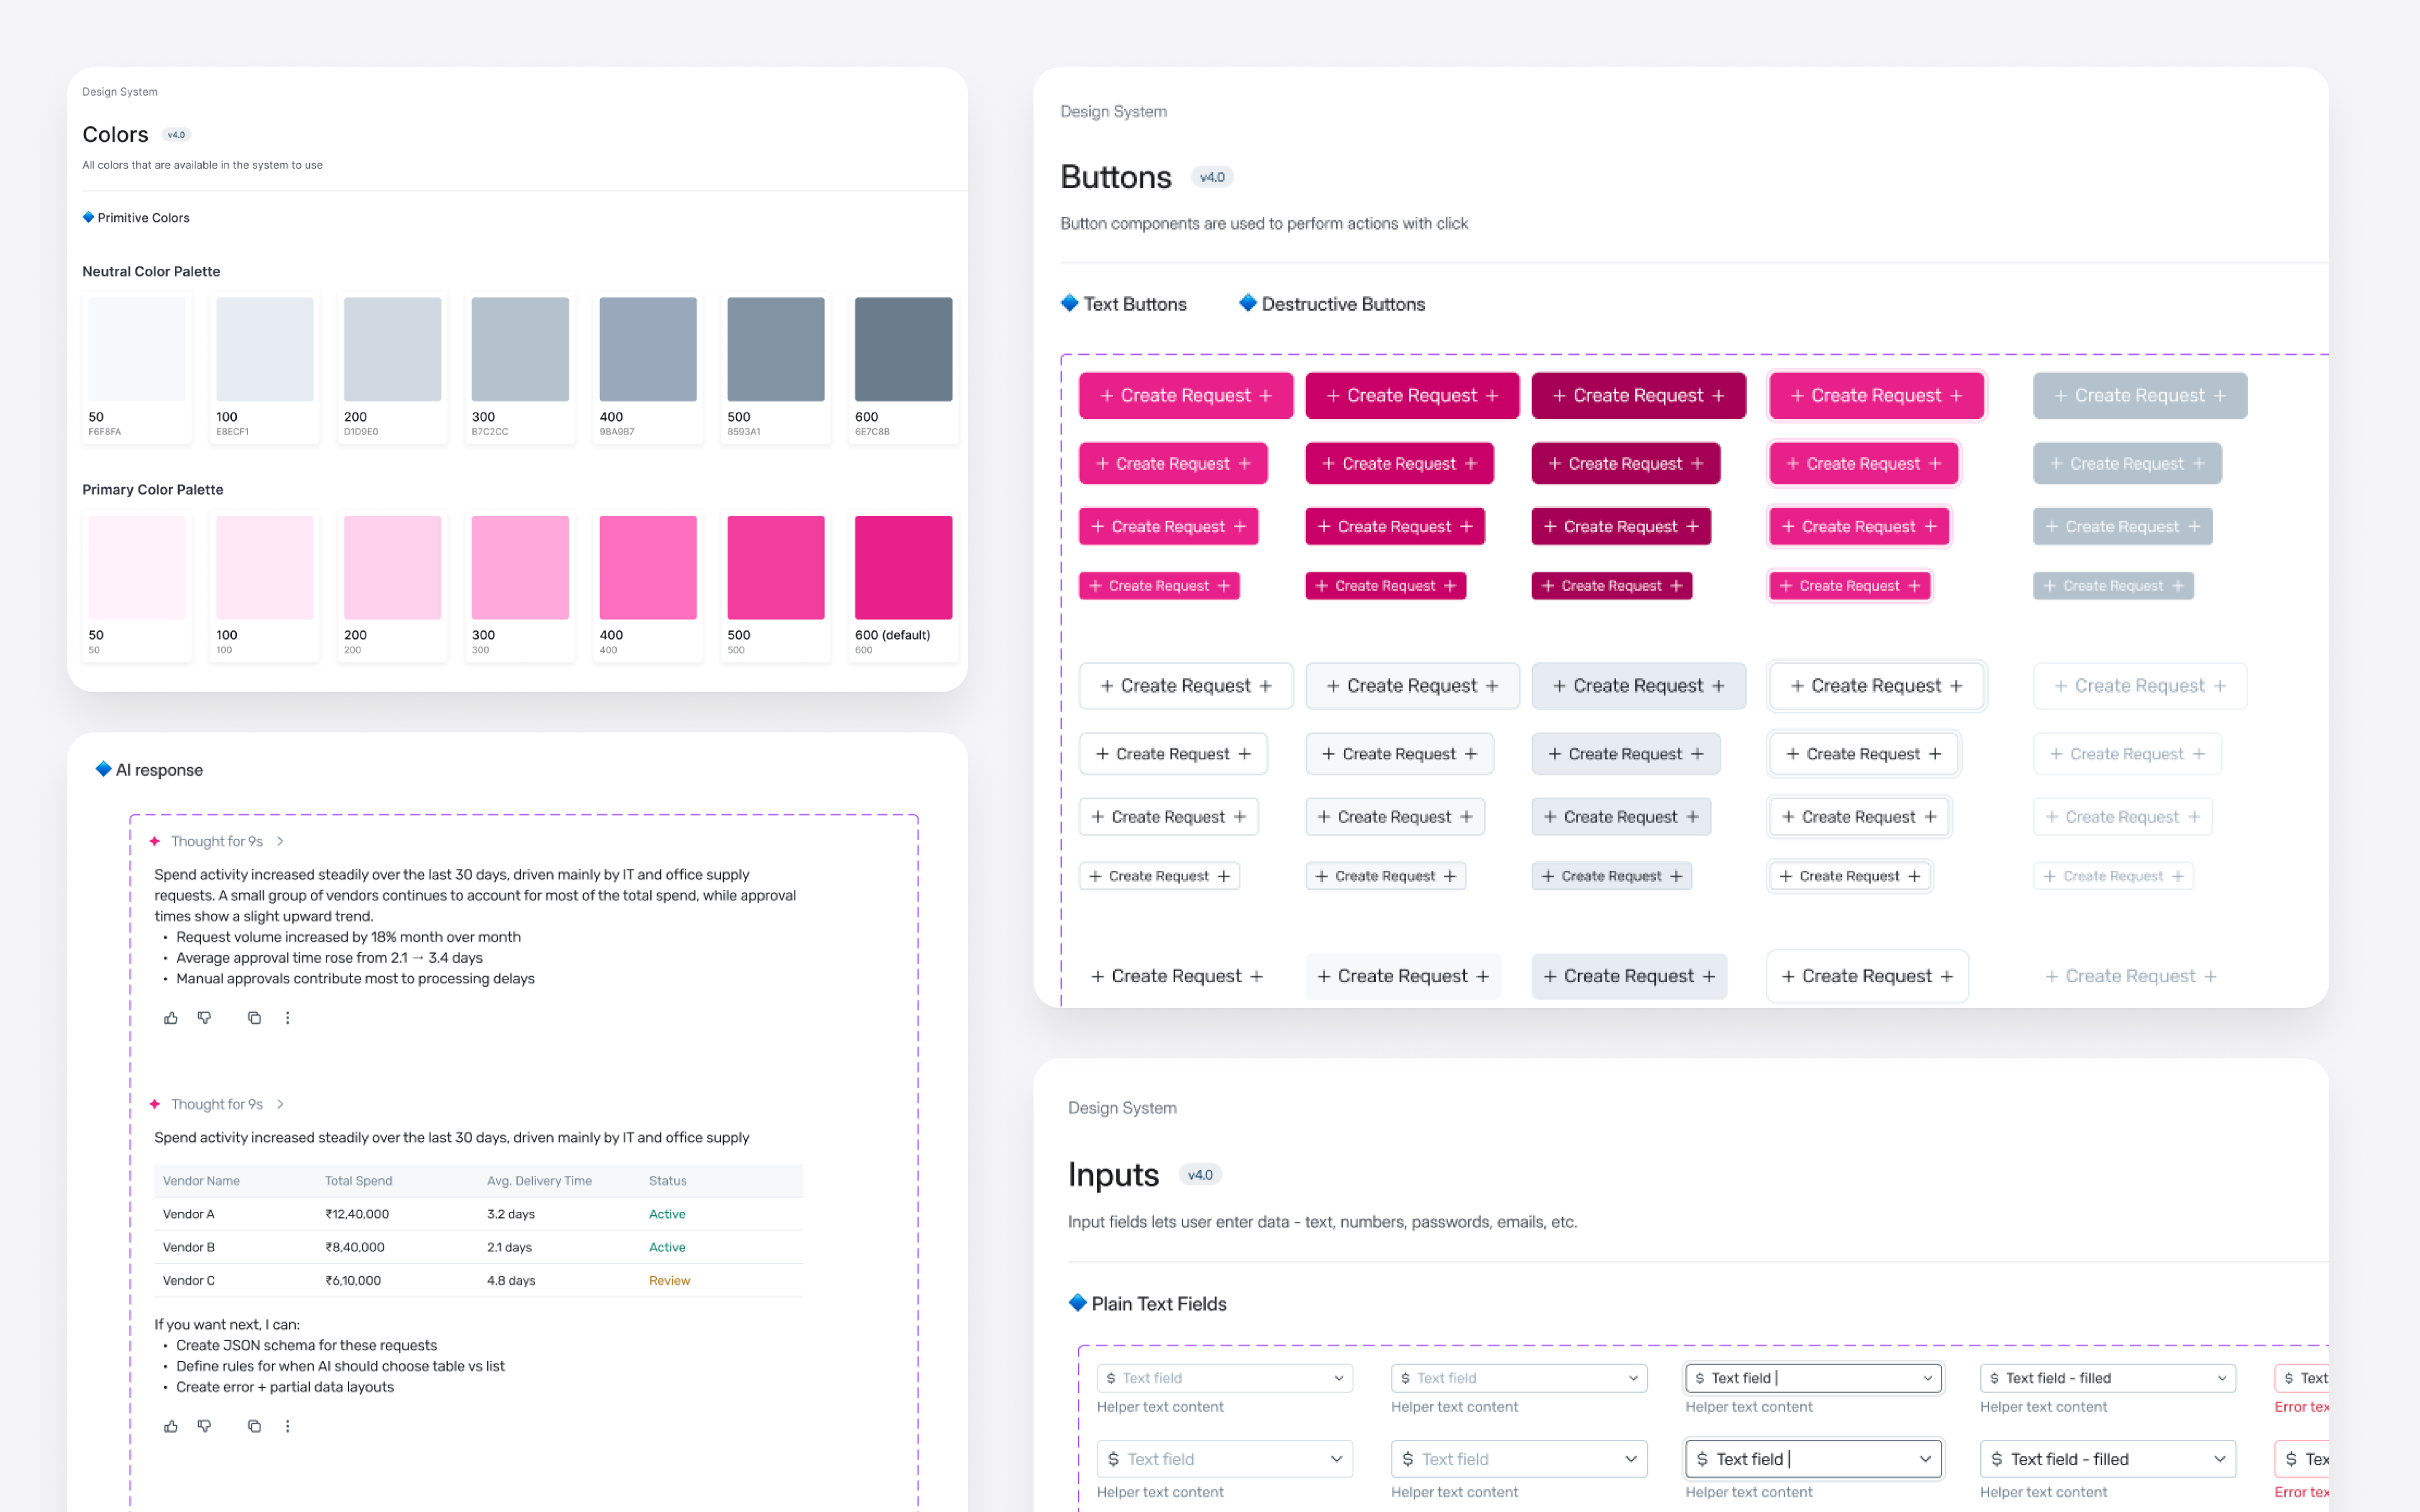Viewport: 2420px width, 1512px height.
Task: Switch to the Text Buttons section
Action: 1134,304
